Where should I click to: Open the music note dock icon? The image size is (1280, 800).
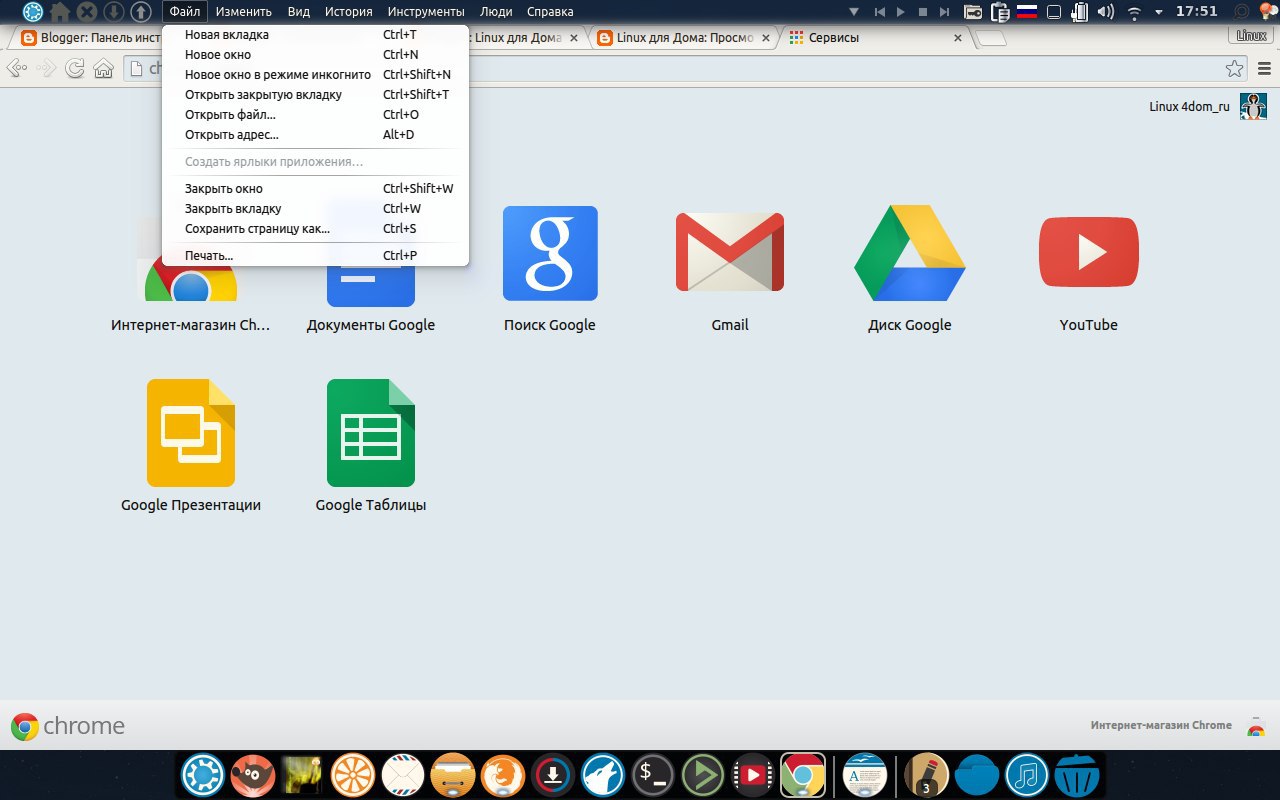click(x=1027, y=774)
